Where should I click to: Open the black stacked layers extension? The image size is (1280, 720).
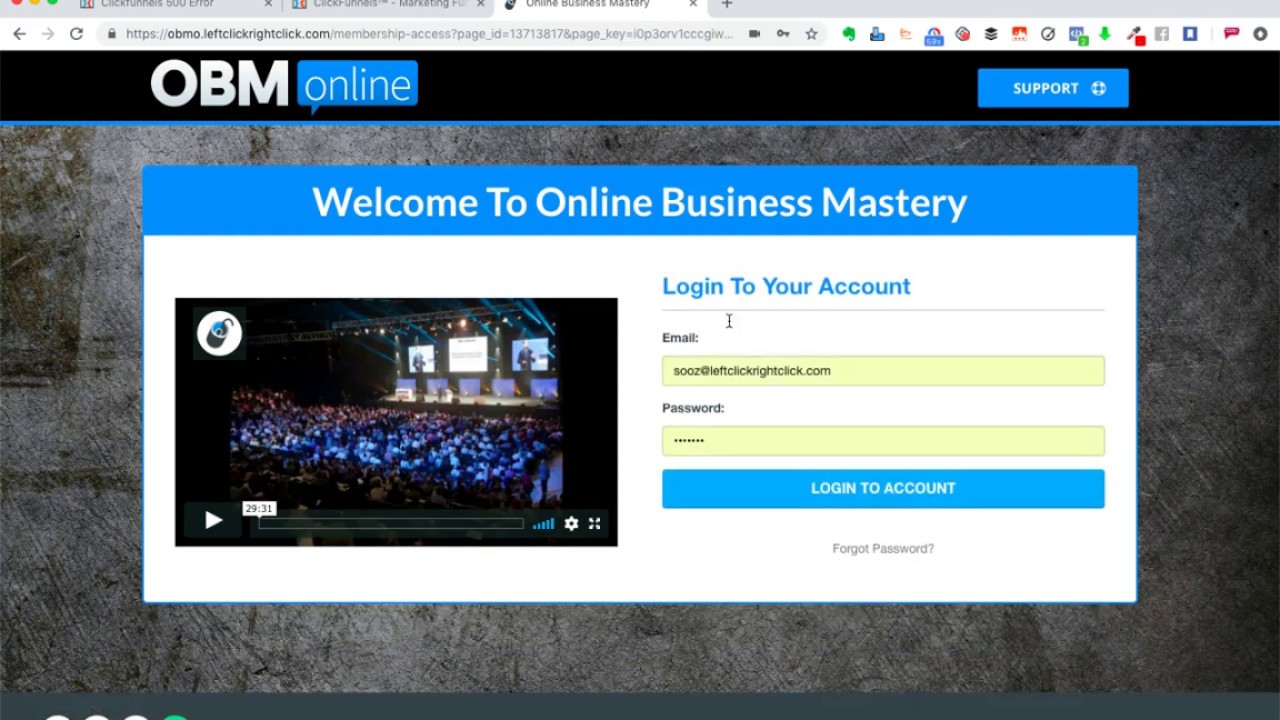click(x=991, y=34)
